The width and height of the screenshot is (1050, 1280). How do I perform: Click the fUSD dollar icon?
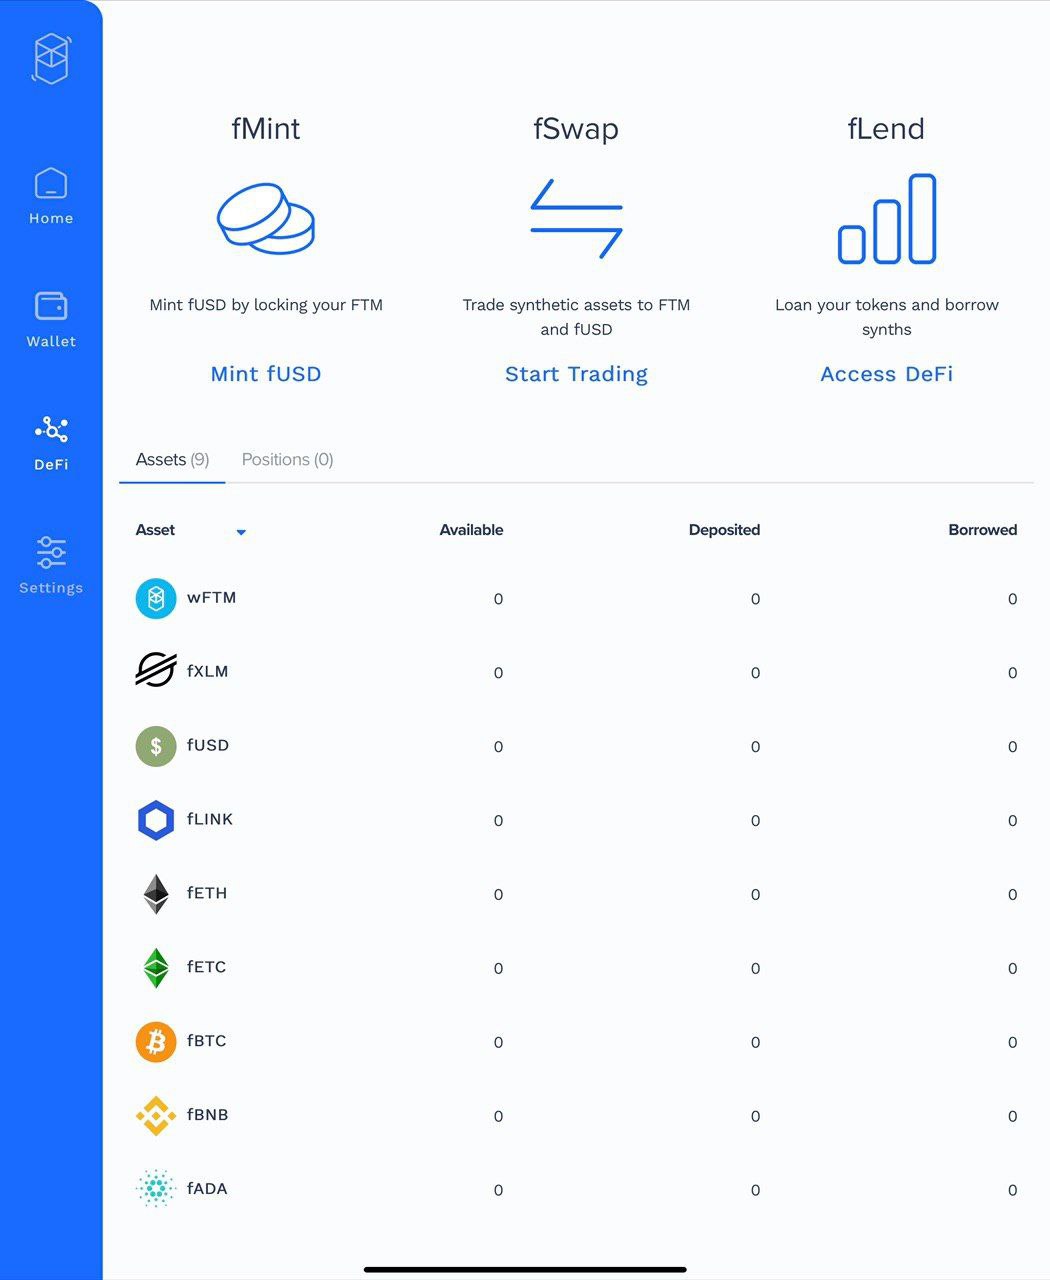pyautogui.click(x=156, y=746)
